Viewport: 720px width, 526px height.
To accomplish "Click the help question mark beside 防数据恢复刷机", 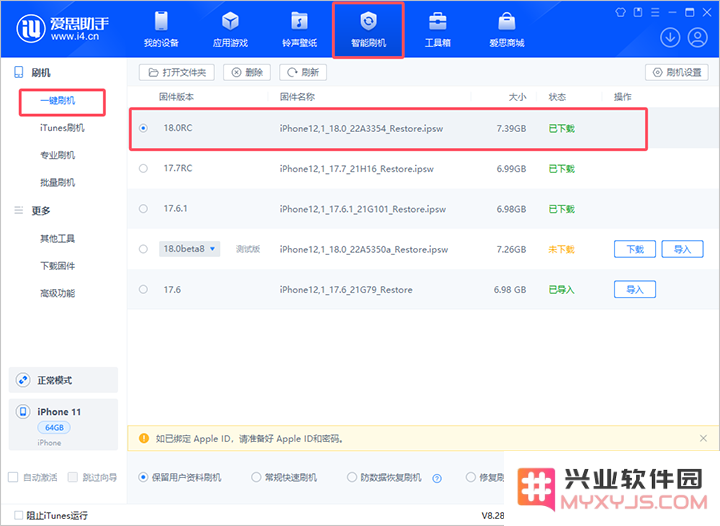I will click(x=437, y=478).
